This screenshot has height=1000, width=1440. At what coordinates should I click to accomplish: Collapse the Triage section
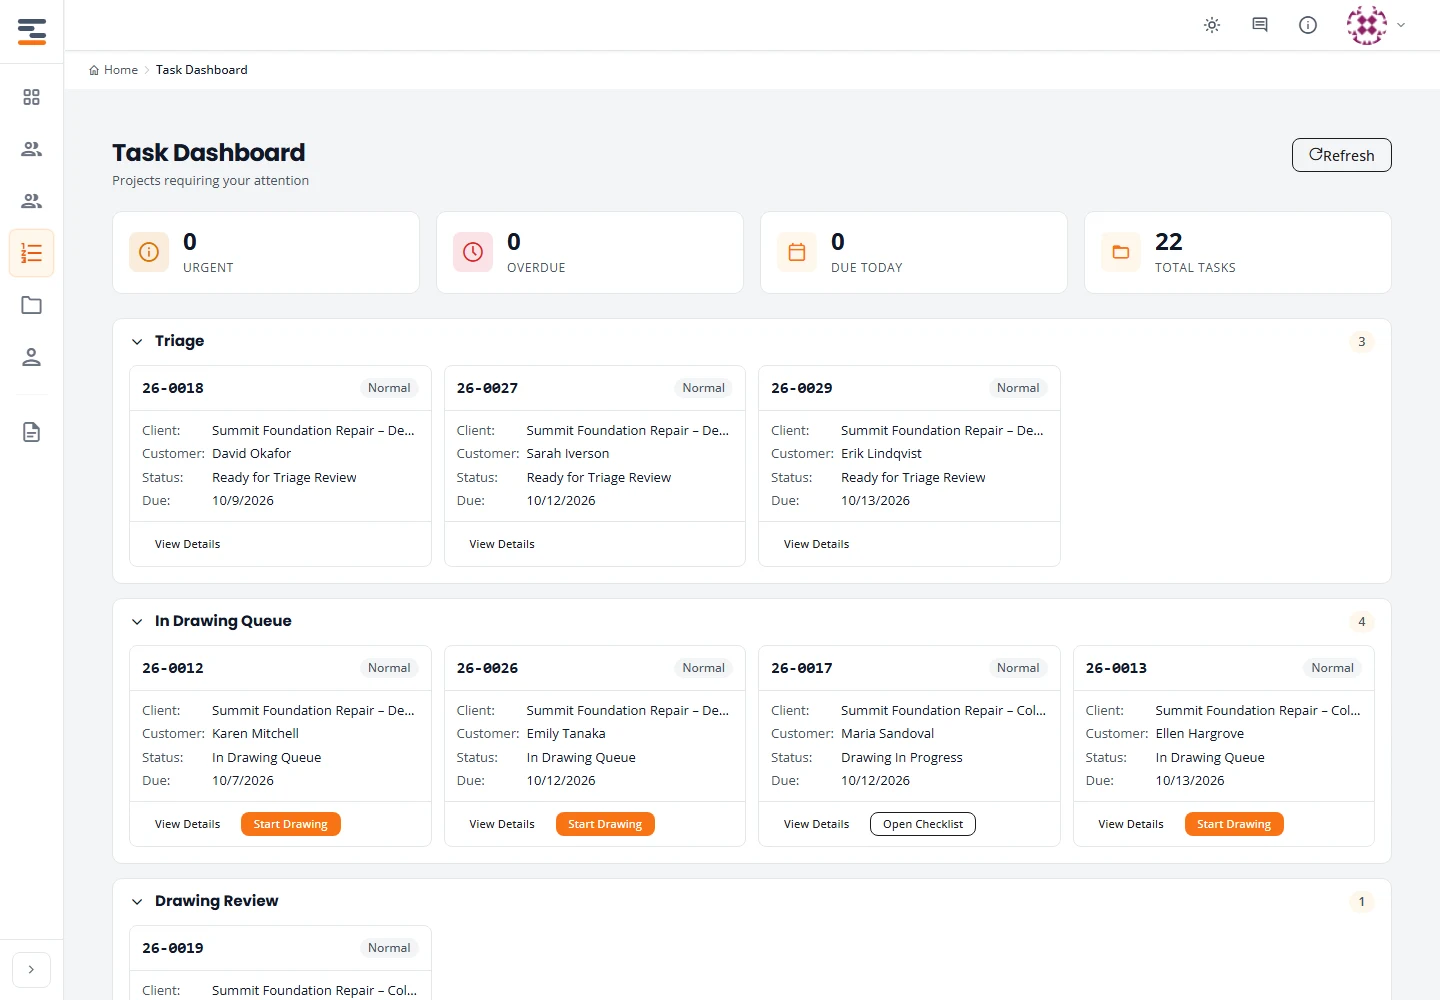pyautogui.click(x=137, y=341)
